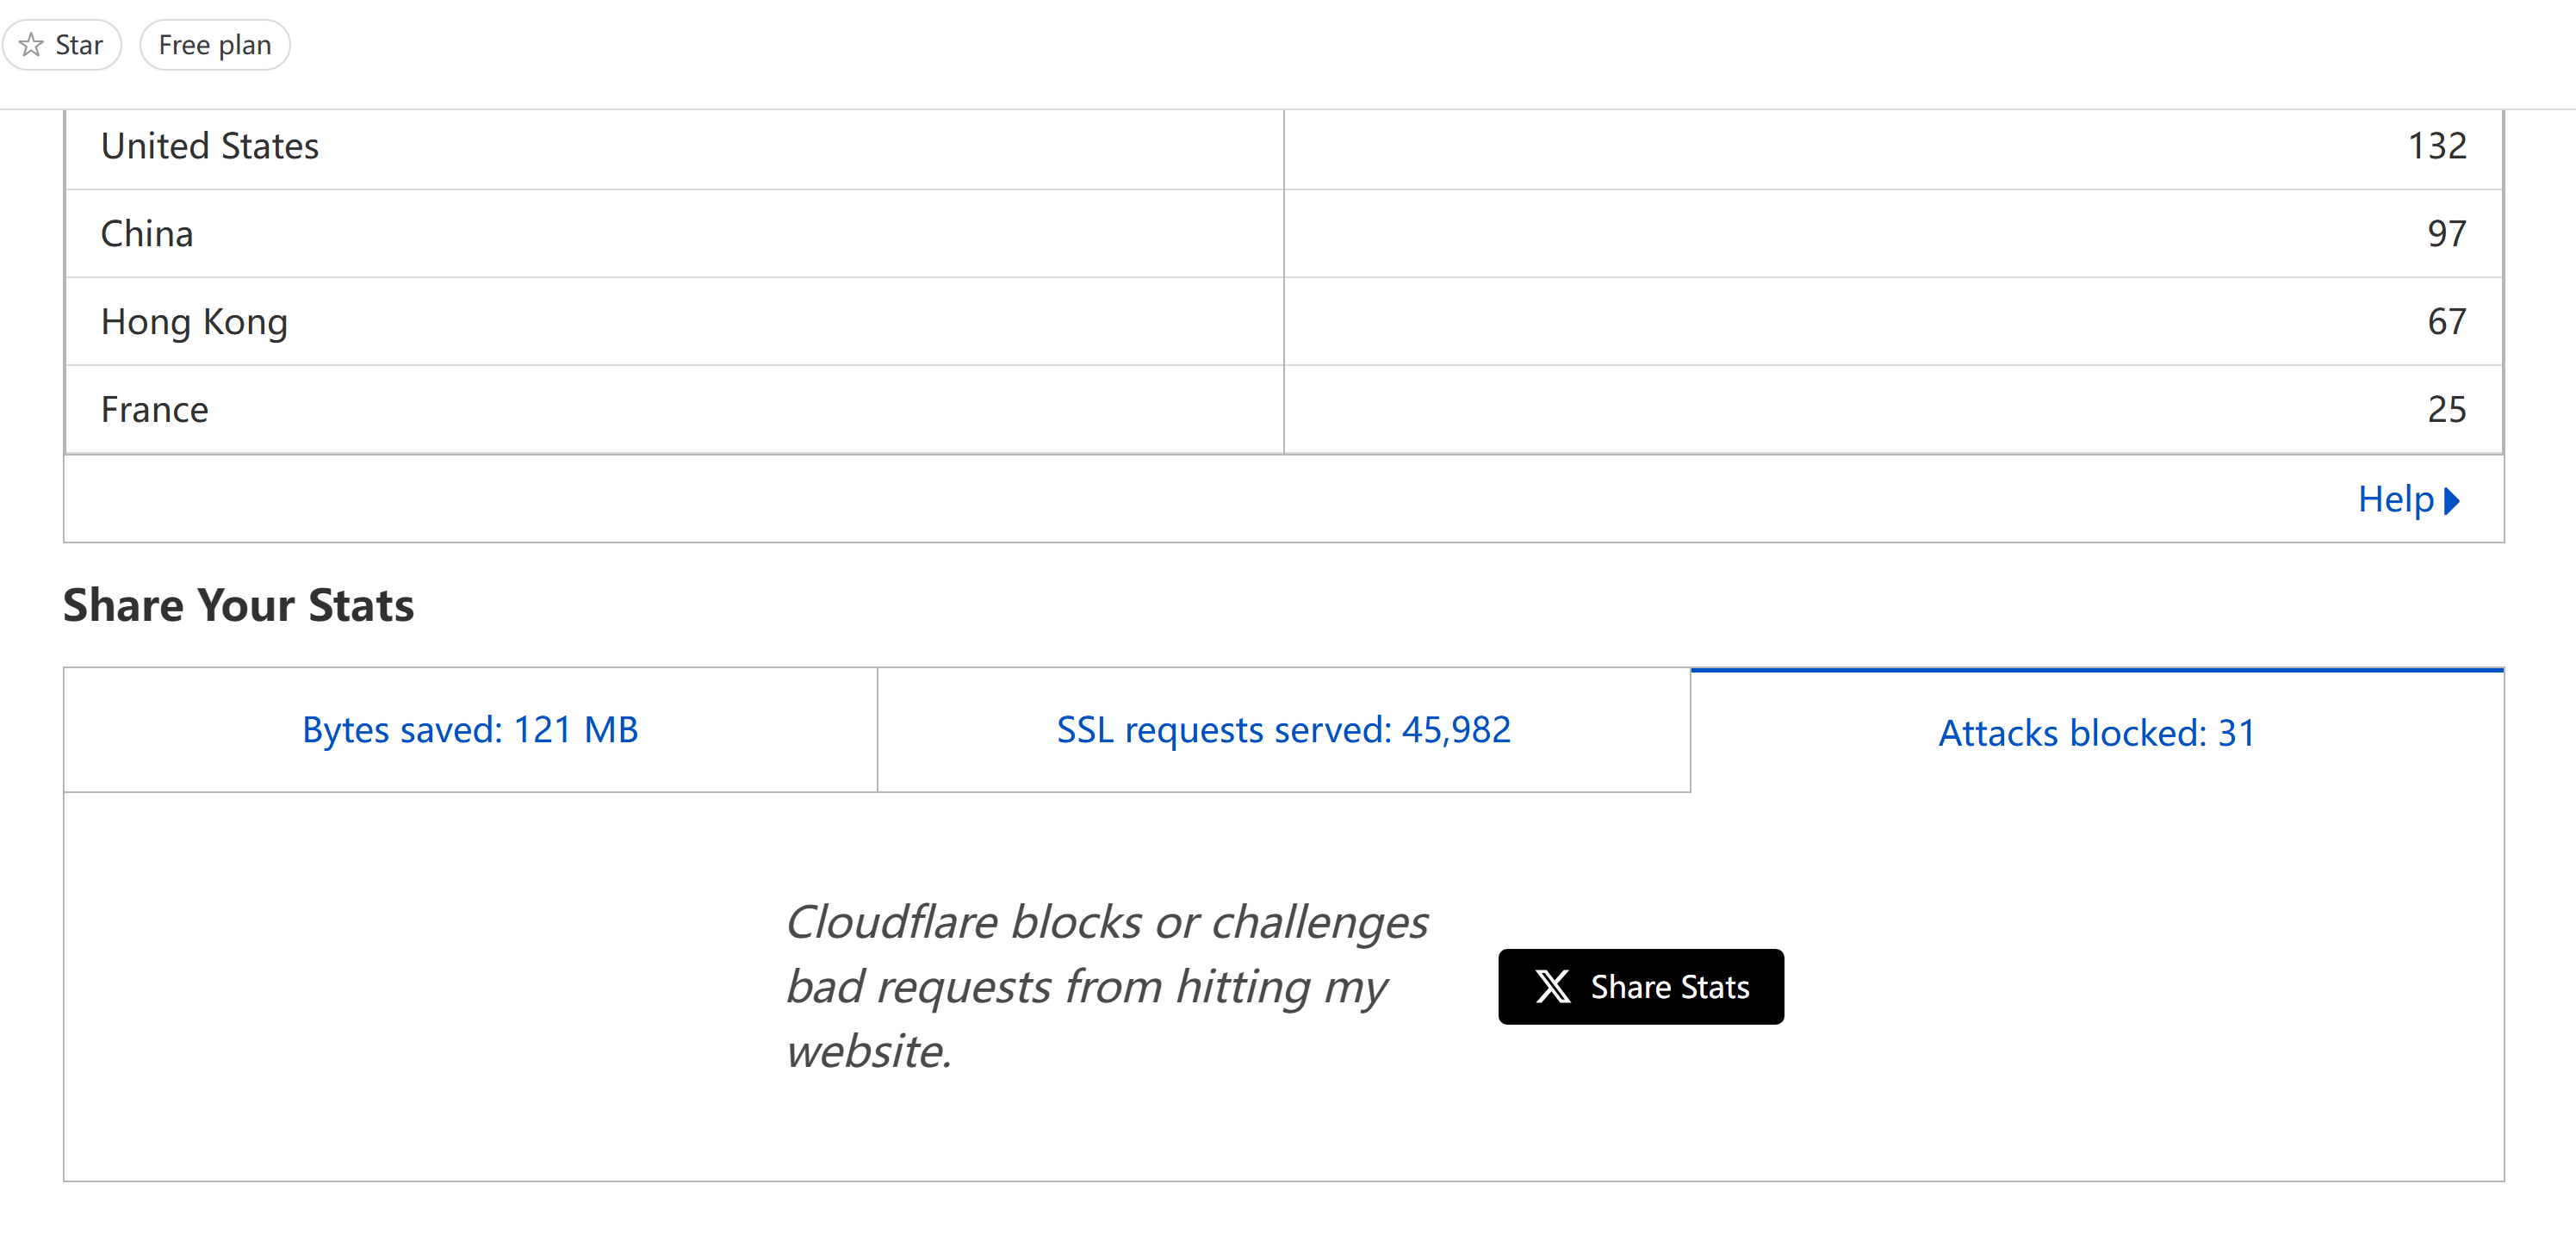Viewport: 2576px width, 1246px height.
Task: Click the Cloudflare blocks quote text
Action: [x=1107, y=986]
